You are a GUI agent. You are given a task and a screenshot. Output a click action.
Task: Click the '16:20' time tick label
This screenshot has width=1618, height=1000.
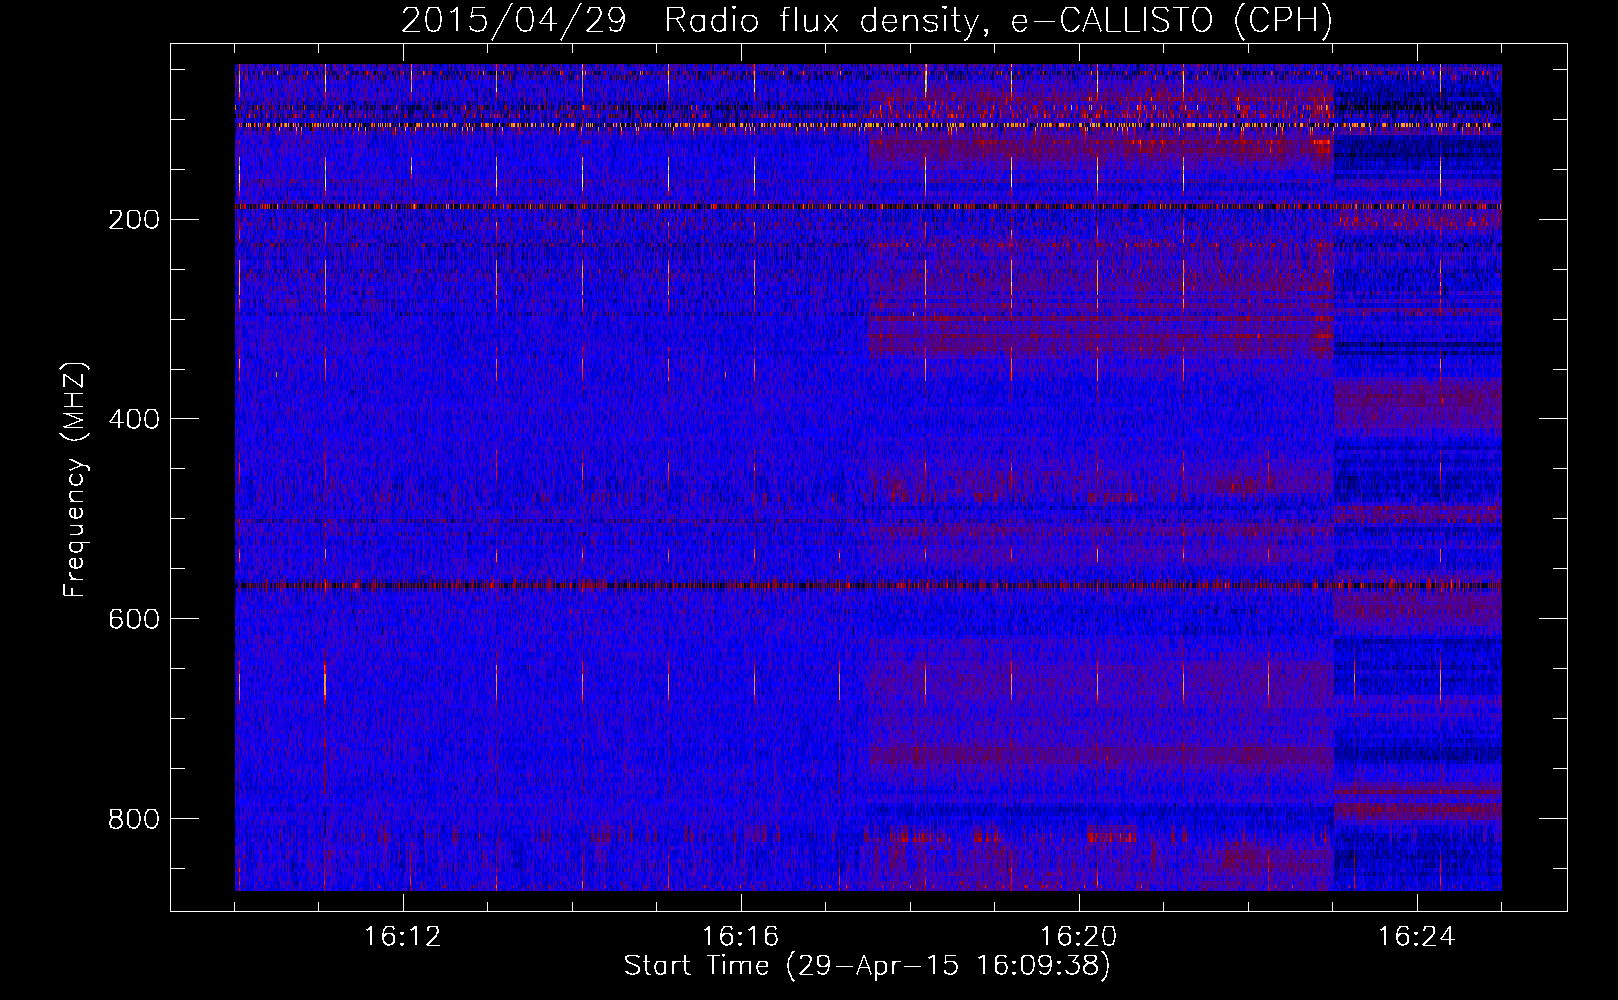[x=1078, y=937]
